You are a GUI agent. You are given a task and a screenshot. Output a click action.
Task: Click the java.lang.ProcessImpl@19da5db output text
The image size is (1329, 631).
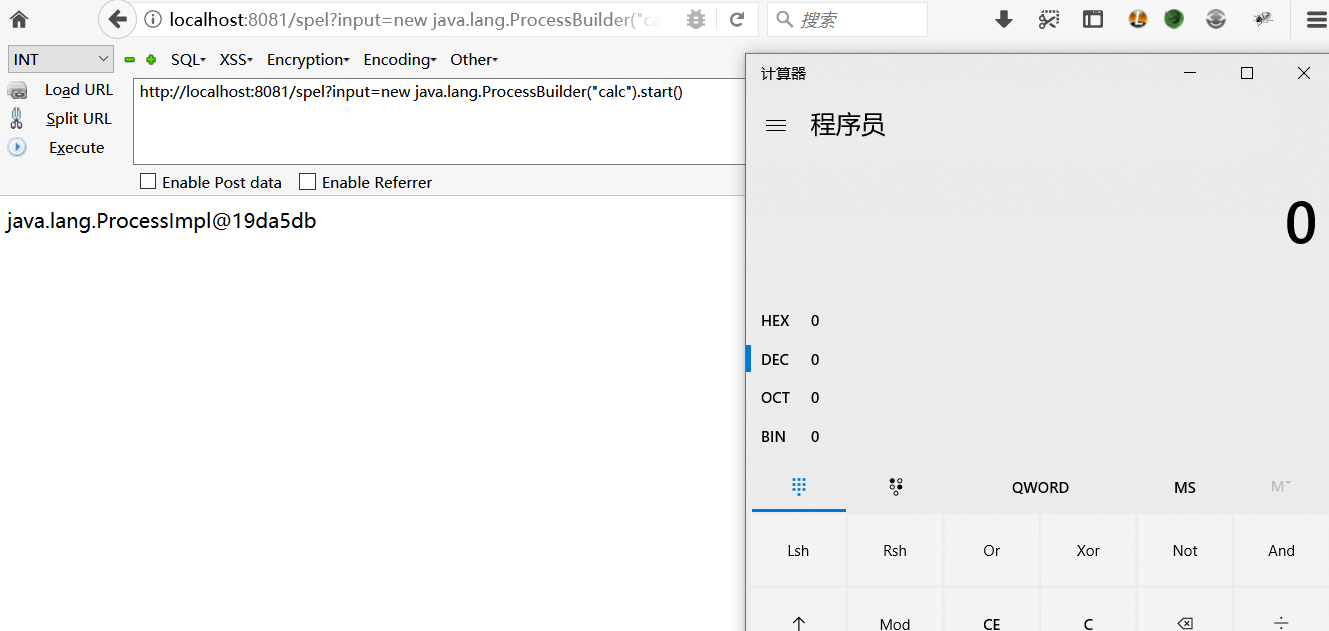click(x=161, y=221)
